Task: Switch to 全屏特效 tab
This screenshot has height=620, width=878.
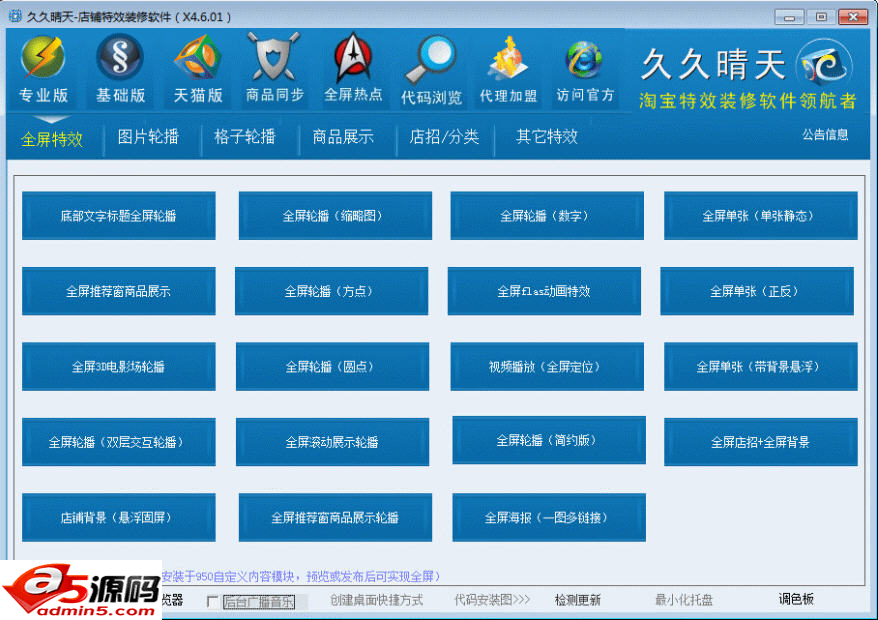Action: [x=52, y=138]
